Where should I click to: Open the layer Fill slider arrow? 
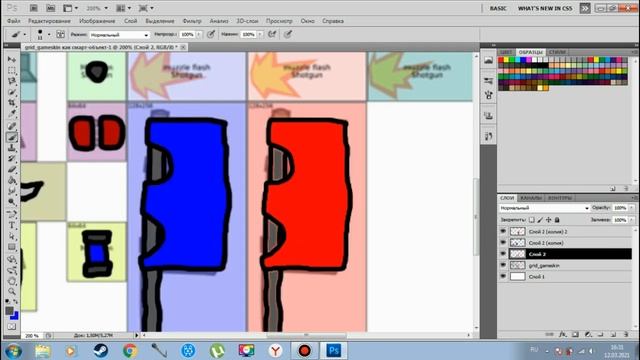click(x=632, y=220)
